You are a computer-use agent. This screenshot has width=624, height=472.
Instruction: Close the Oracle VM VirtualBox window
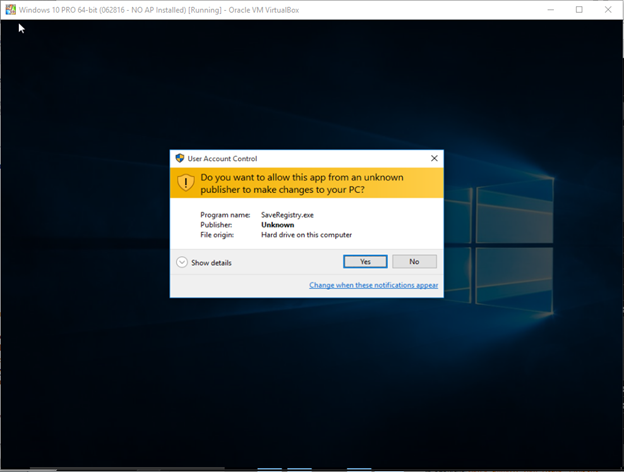point(608,9)
